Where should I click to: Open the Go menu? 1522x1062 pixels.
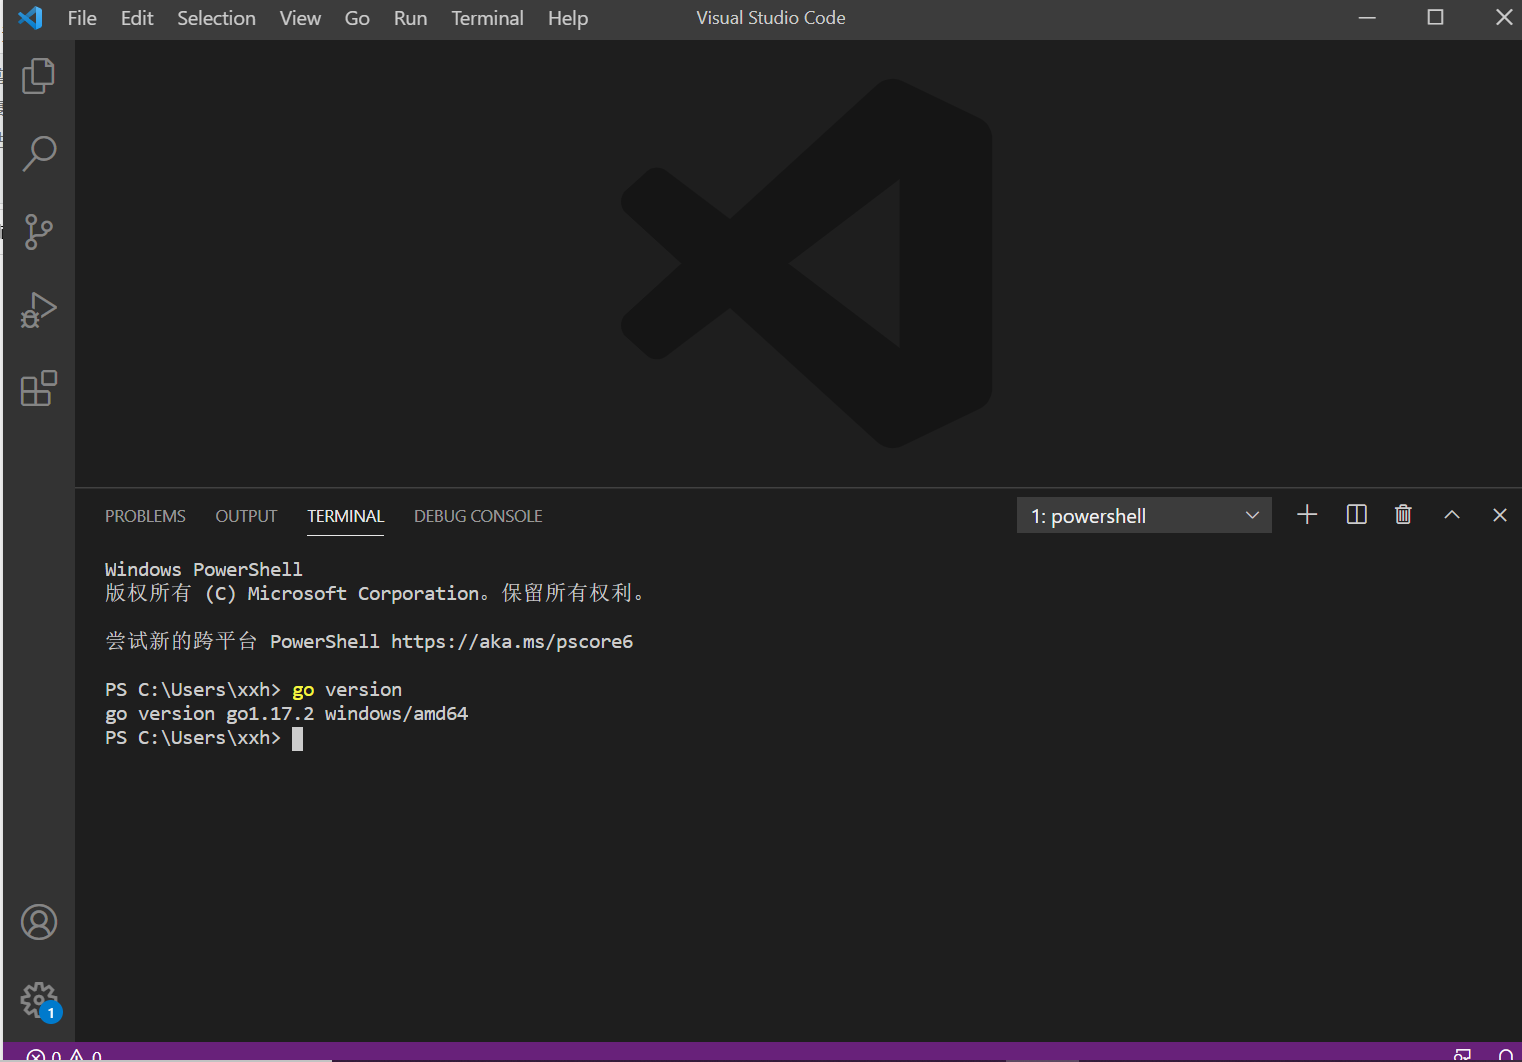click(x=357, y=18)
